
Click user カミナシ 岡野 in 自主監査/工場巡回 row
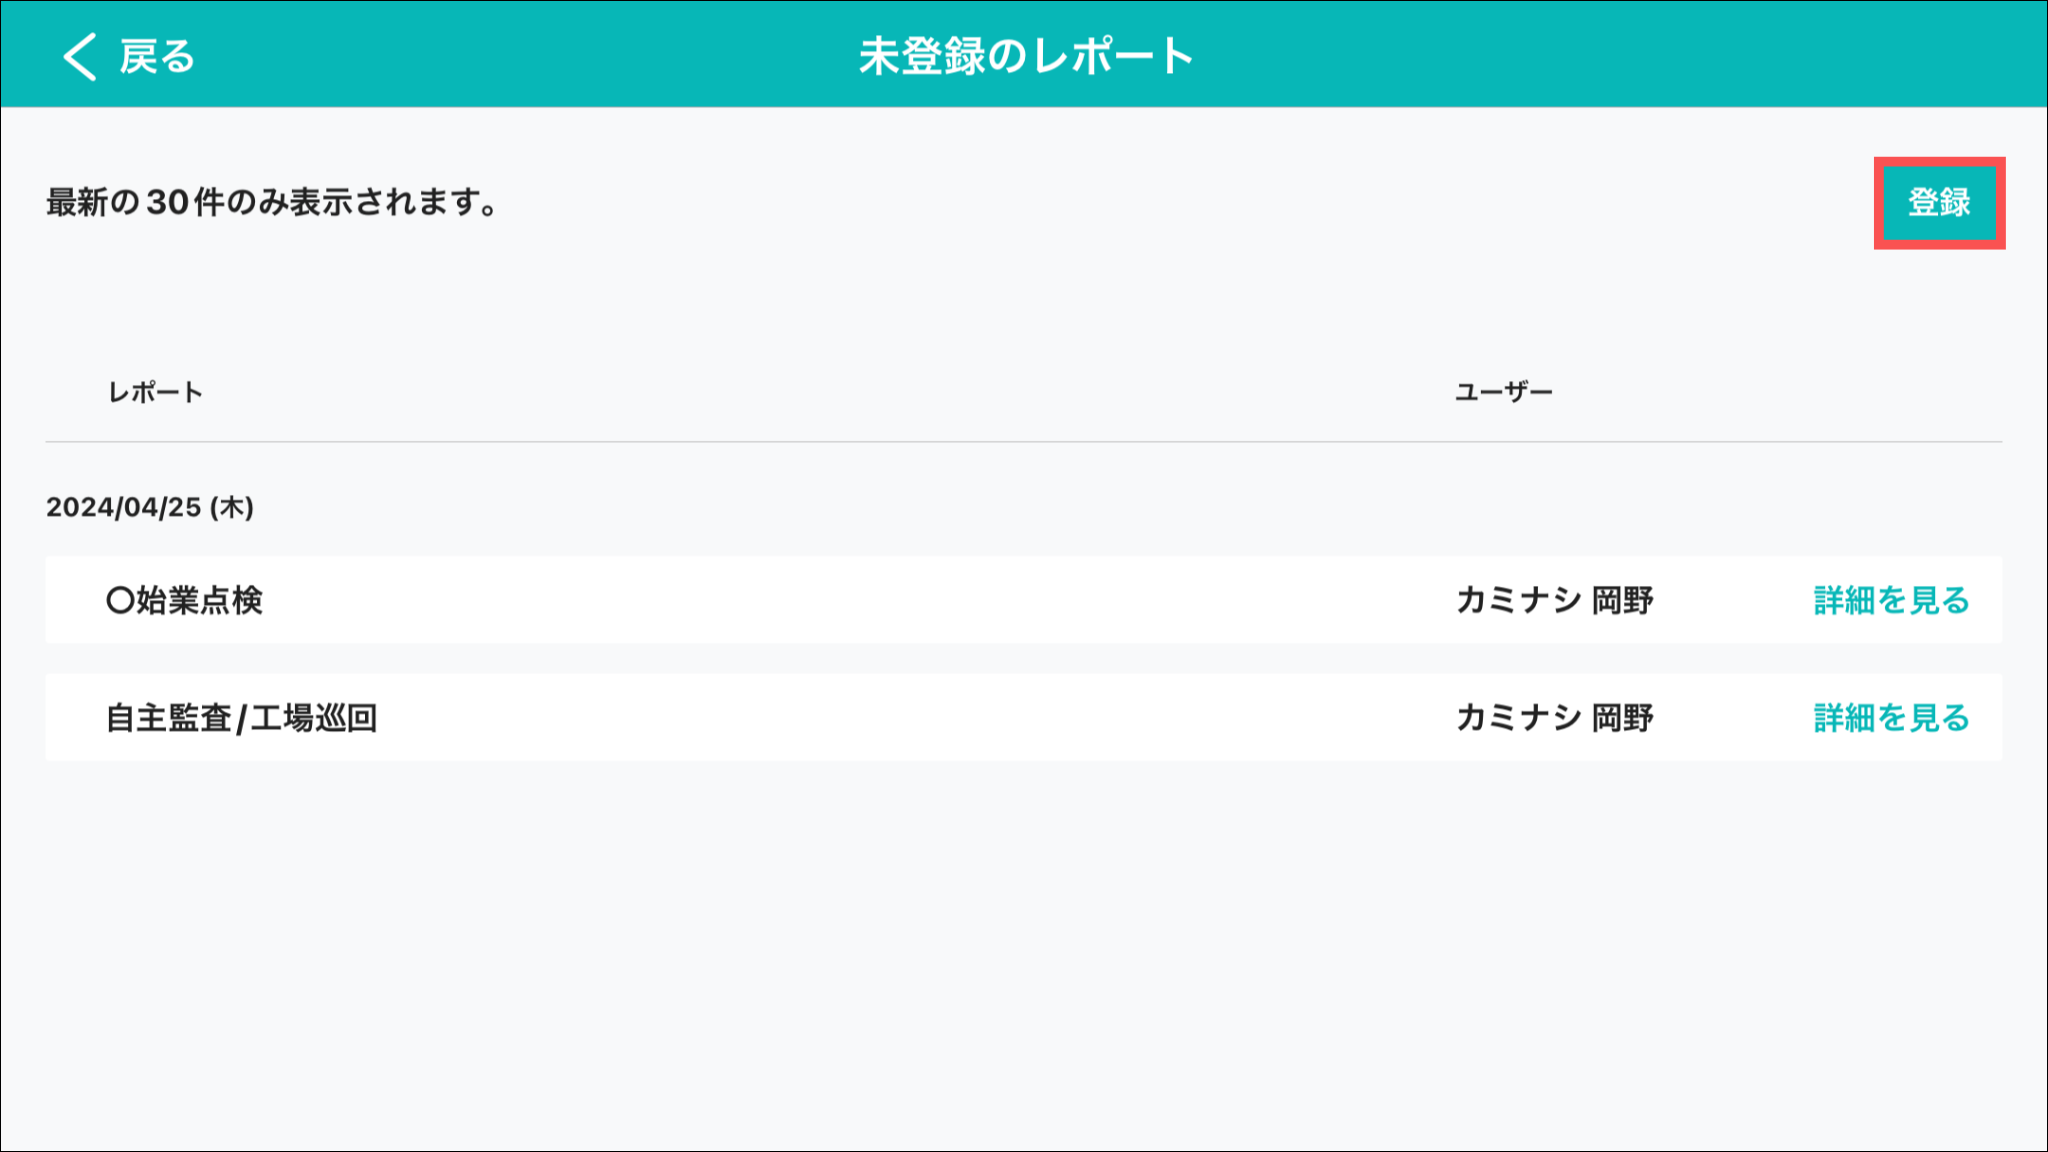coord(1554,718)
